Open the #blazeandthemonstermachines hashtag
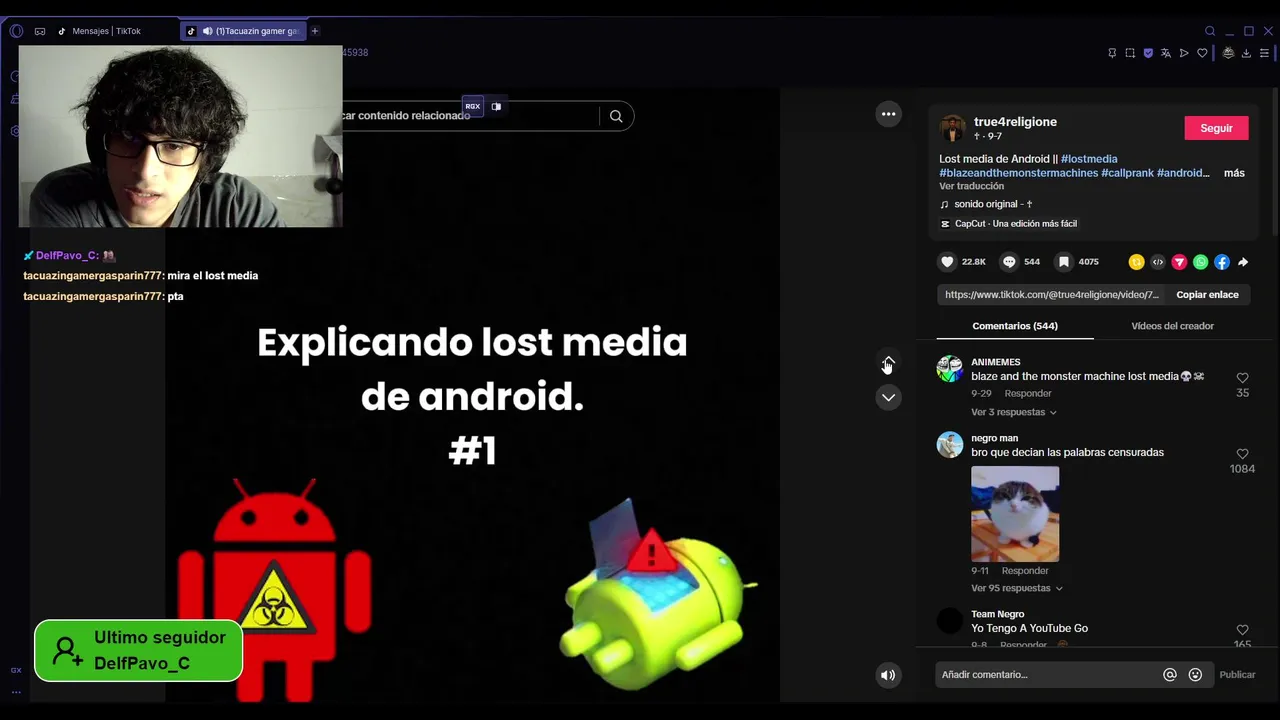The height and width of the screenshot is (720, 1280). (1018, 173)
